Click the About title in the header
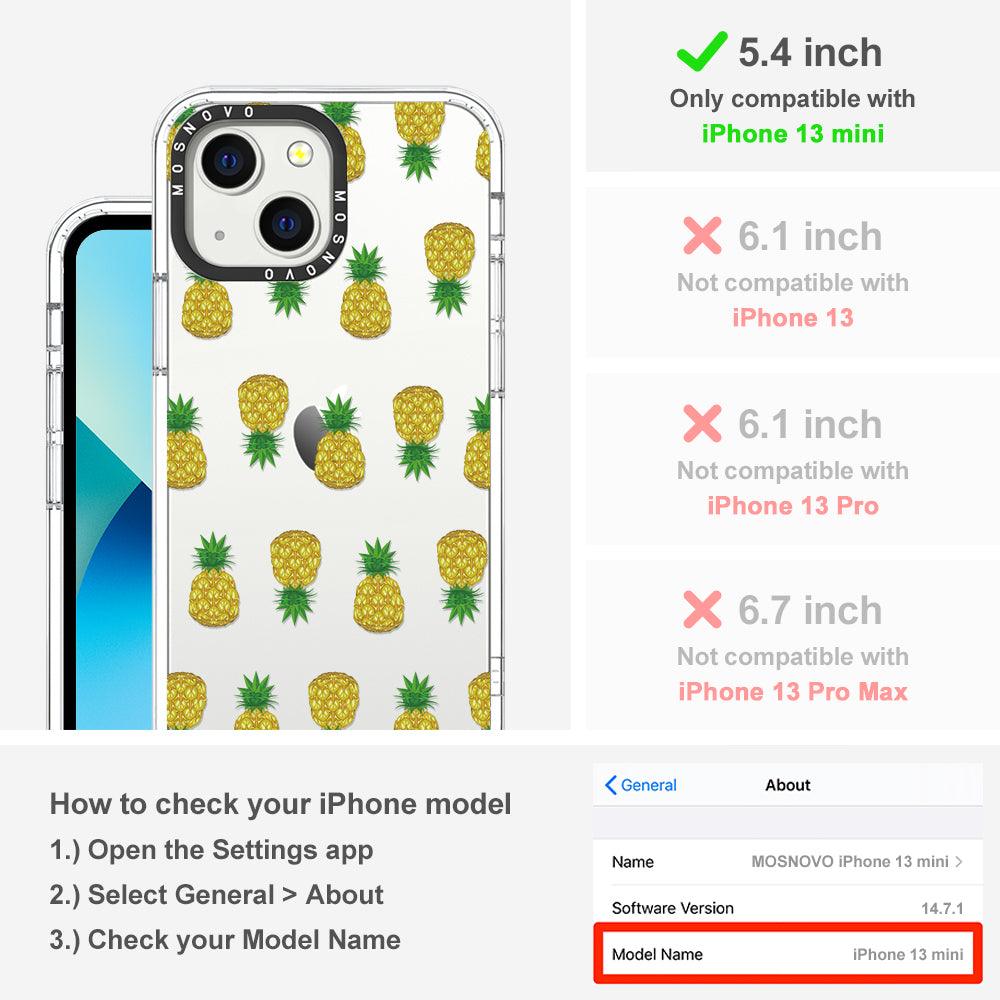The image size is (1000, 1000). [x=788, y=785]
